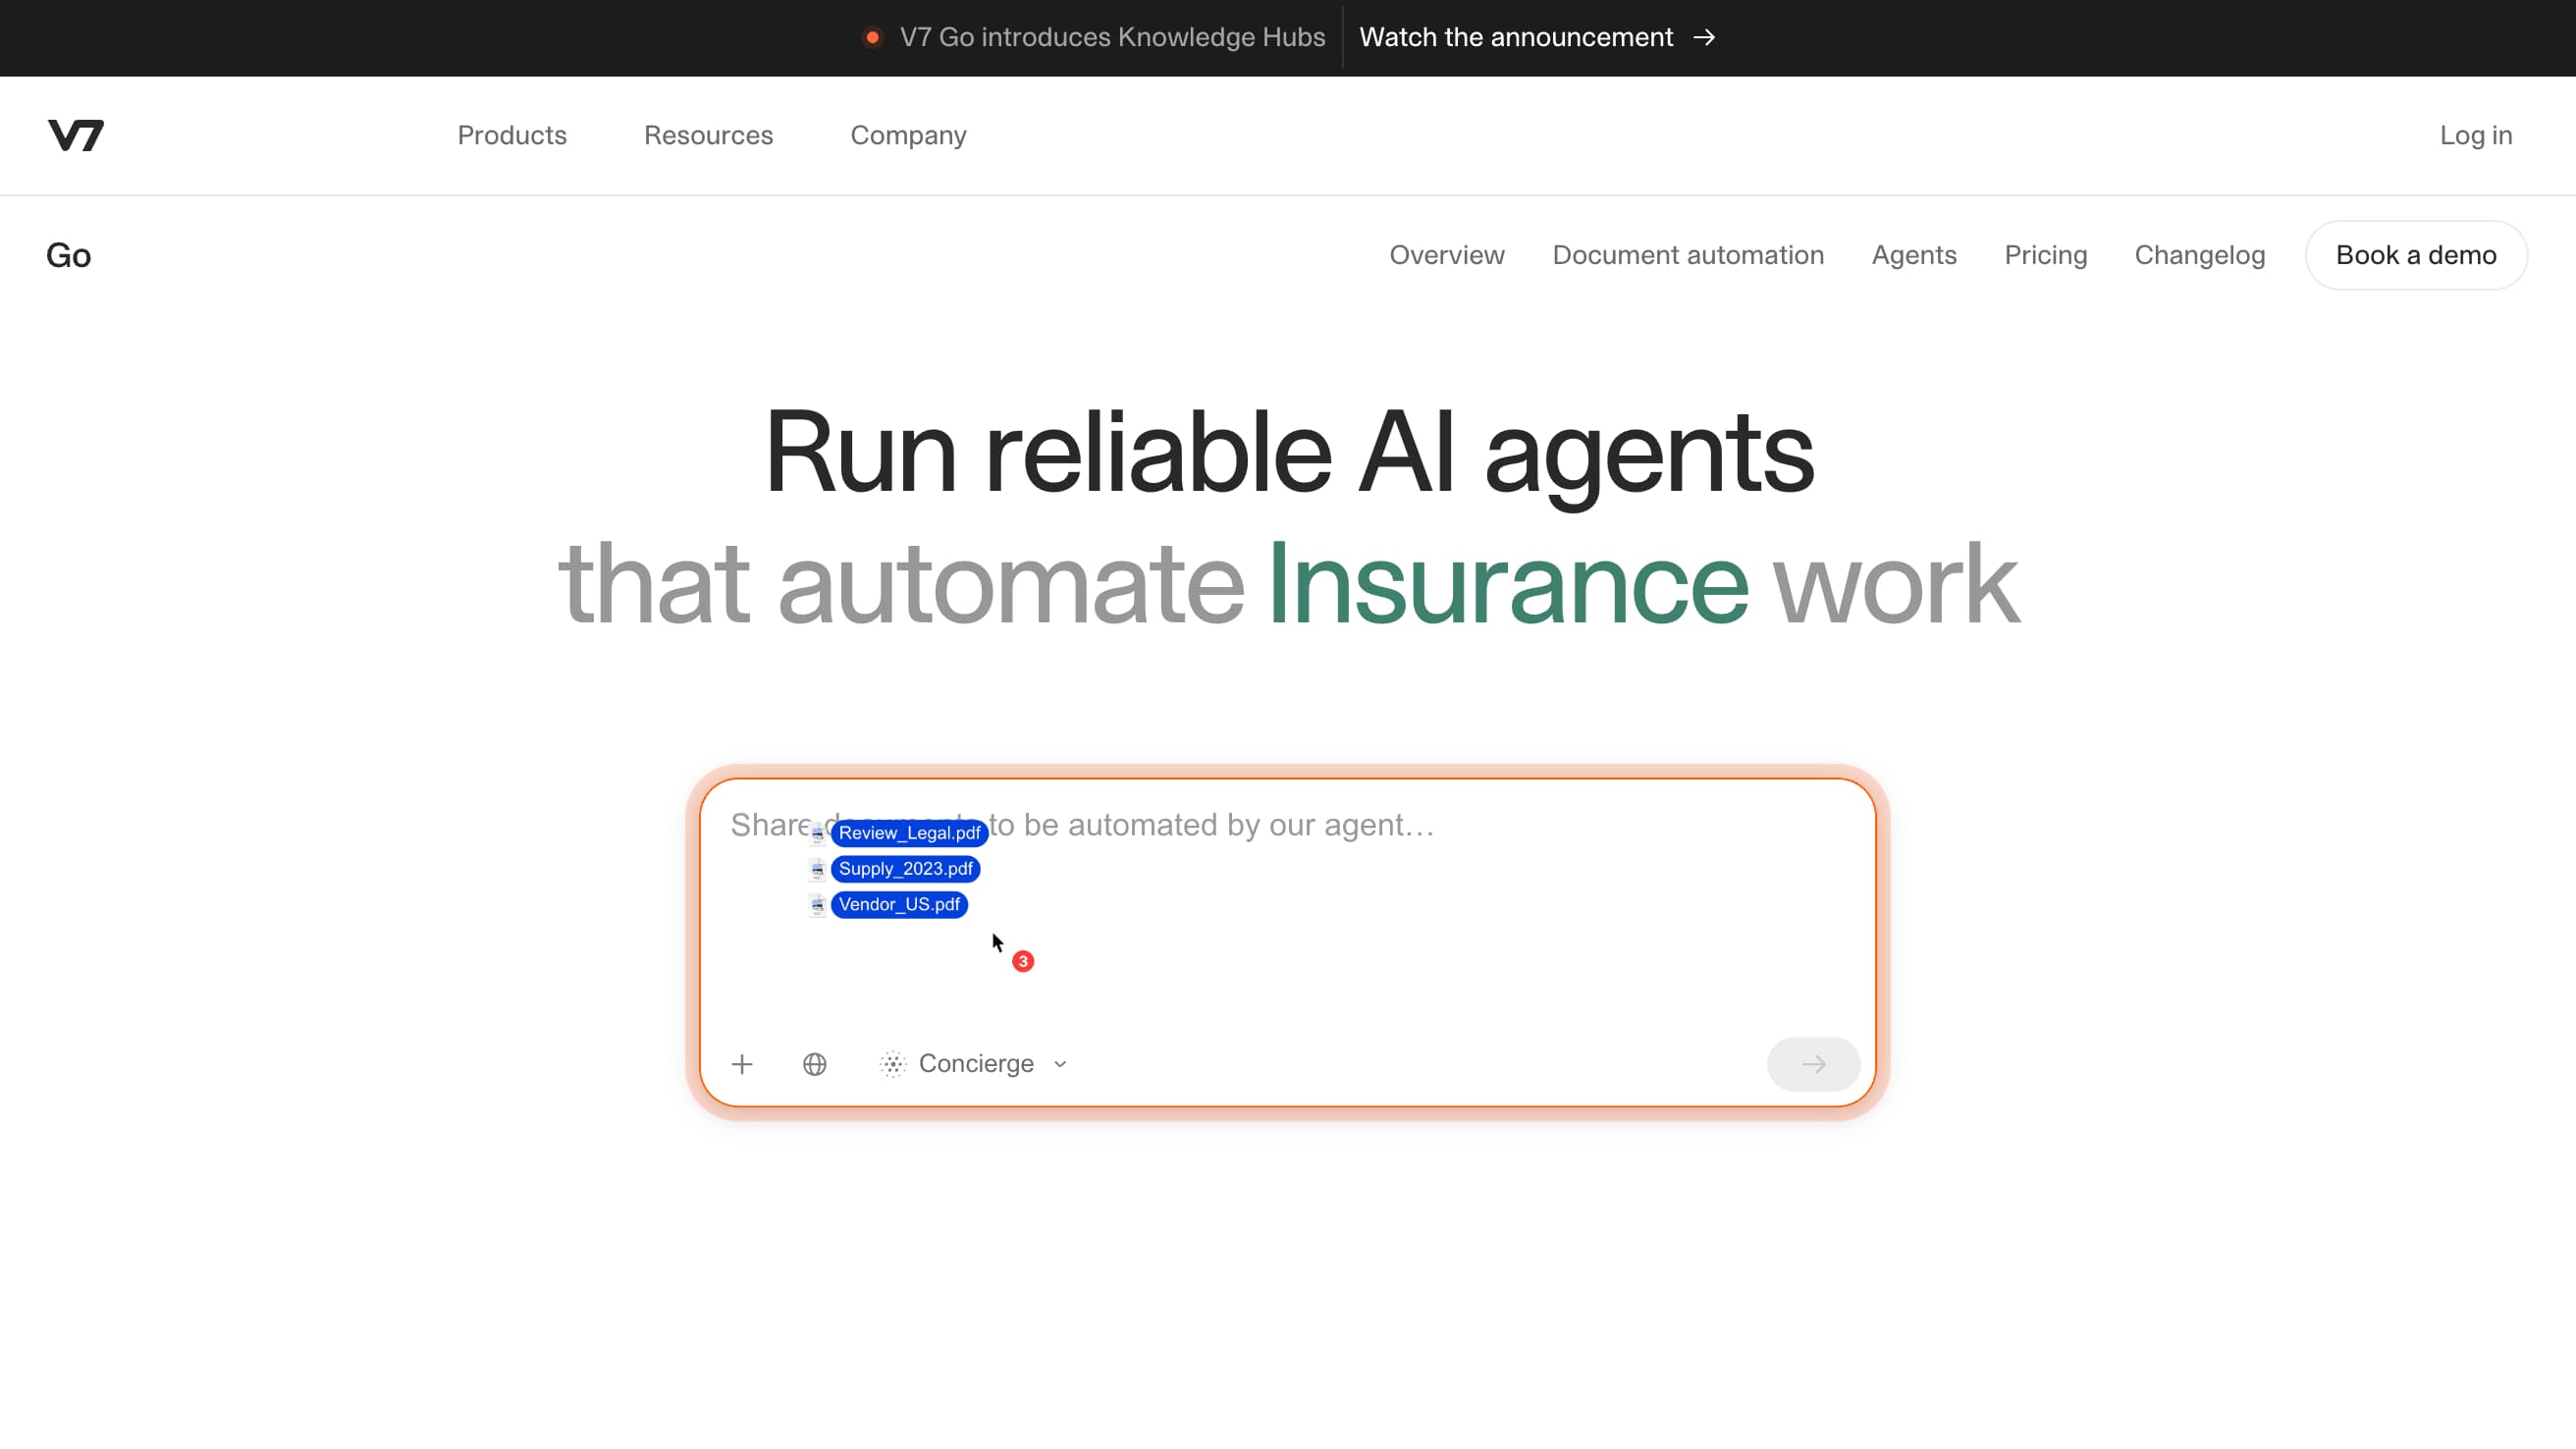Click the plus attach icon
The image size is (2576, 1449).
742,1064
